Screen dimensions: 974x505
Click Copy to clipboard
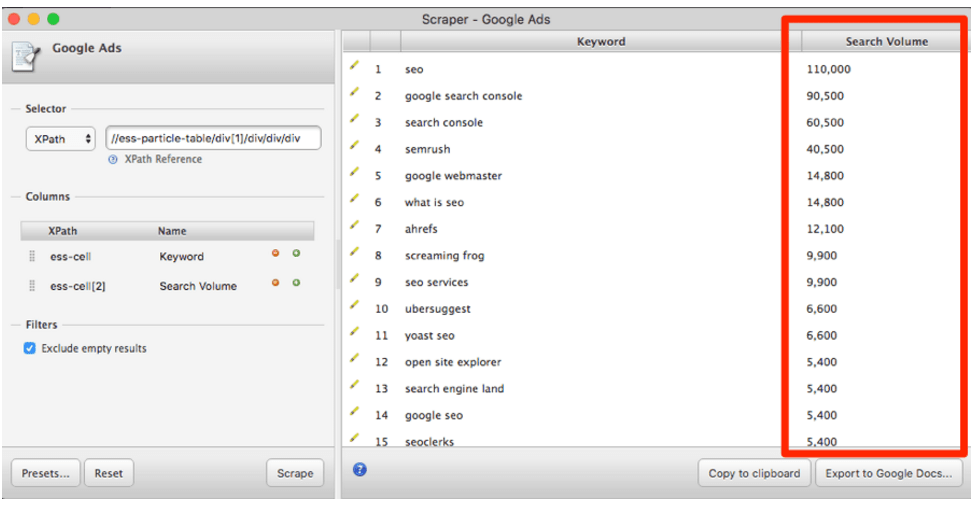[x=753, y=473]
